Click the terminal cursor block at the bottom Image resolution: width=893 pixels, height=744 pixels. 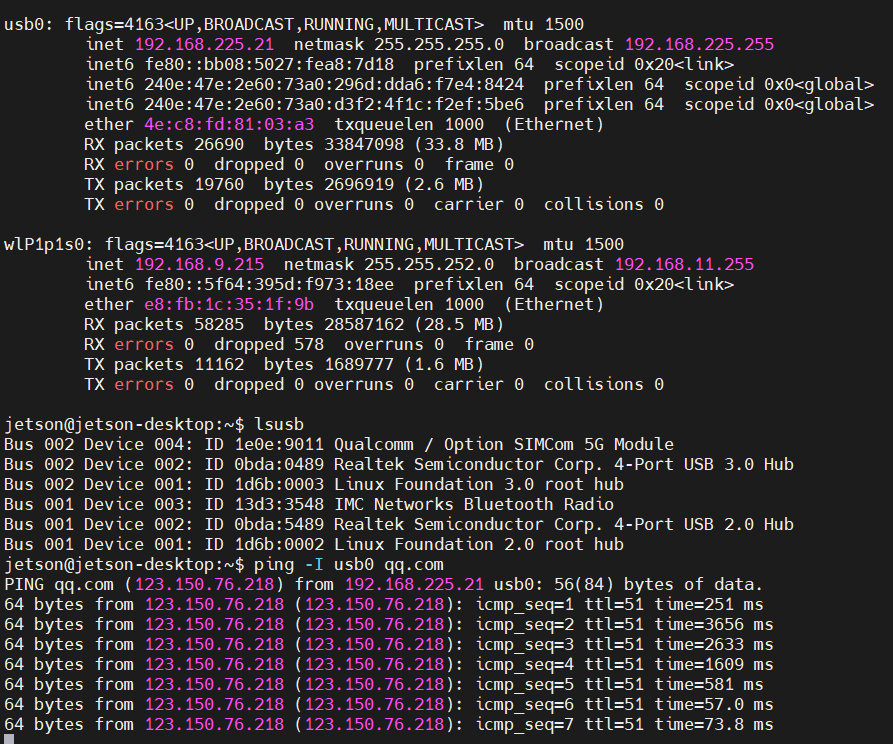9,739
